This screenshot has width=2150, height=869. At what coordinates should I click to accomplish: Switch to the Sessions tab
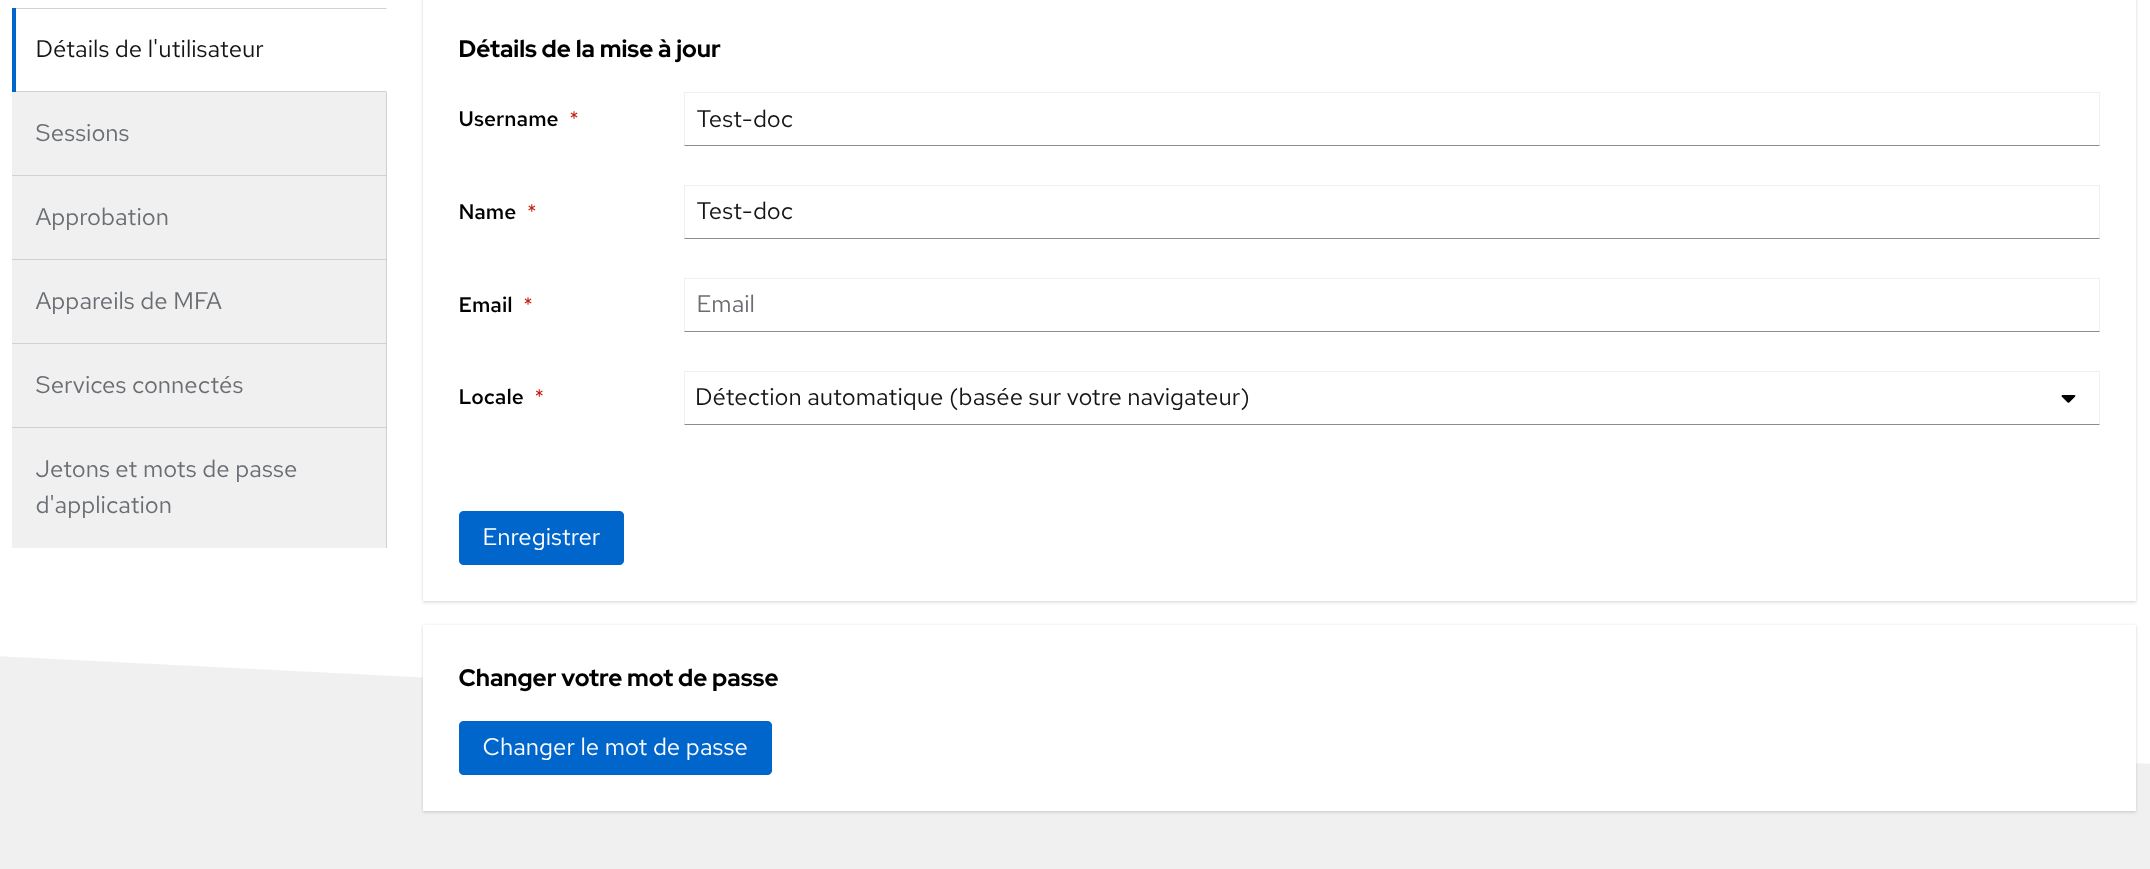pos(83,134)
